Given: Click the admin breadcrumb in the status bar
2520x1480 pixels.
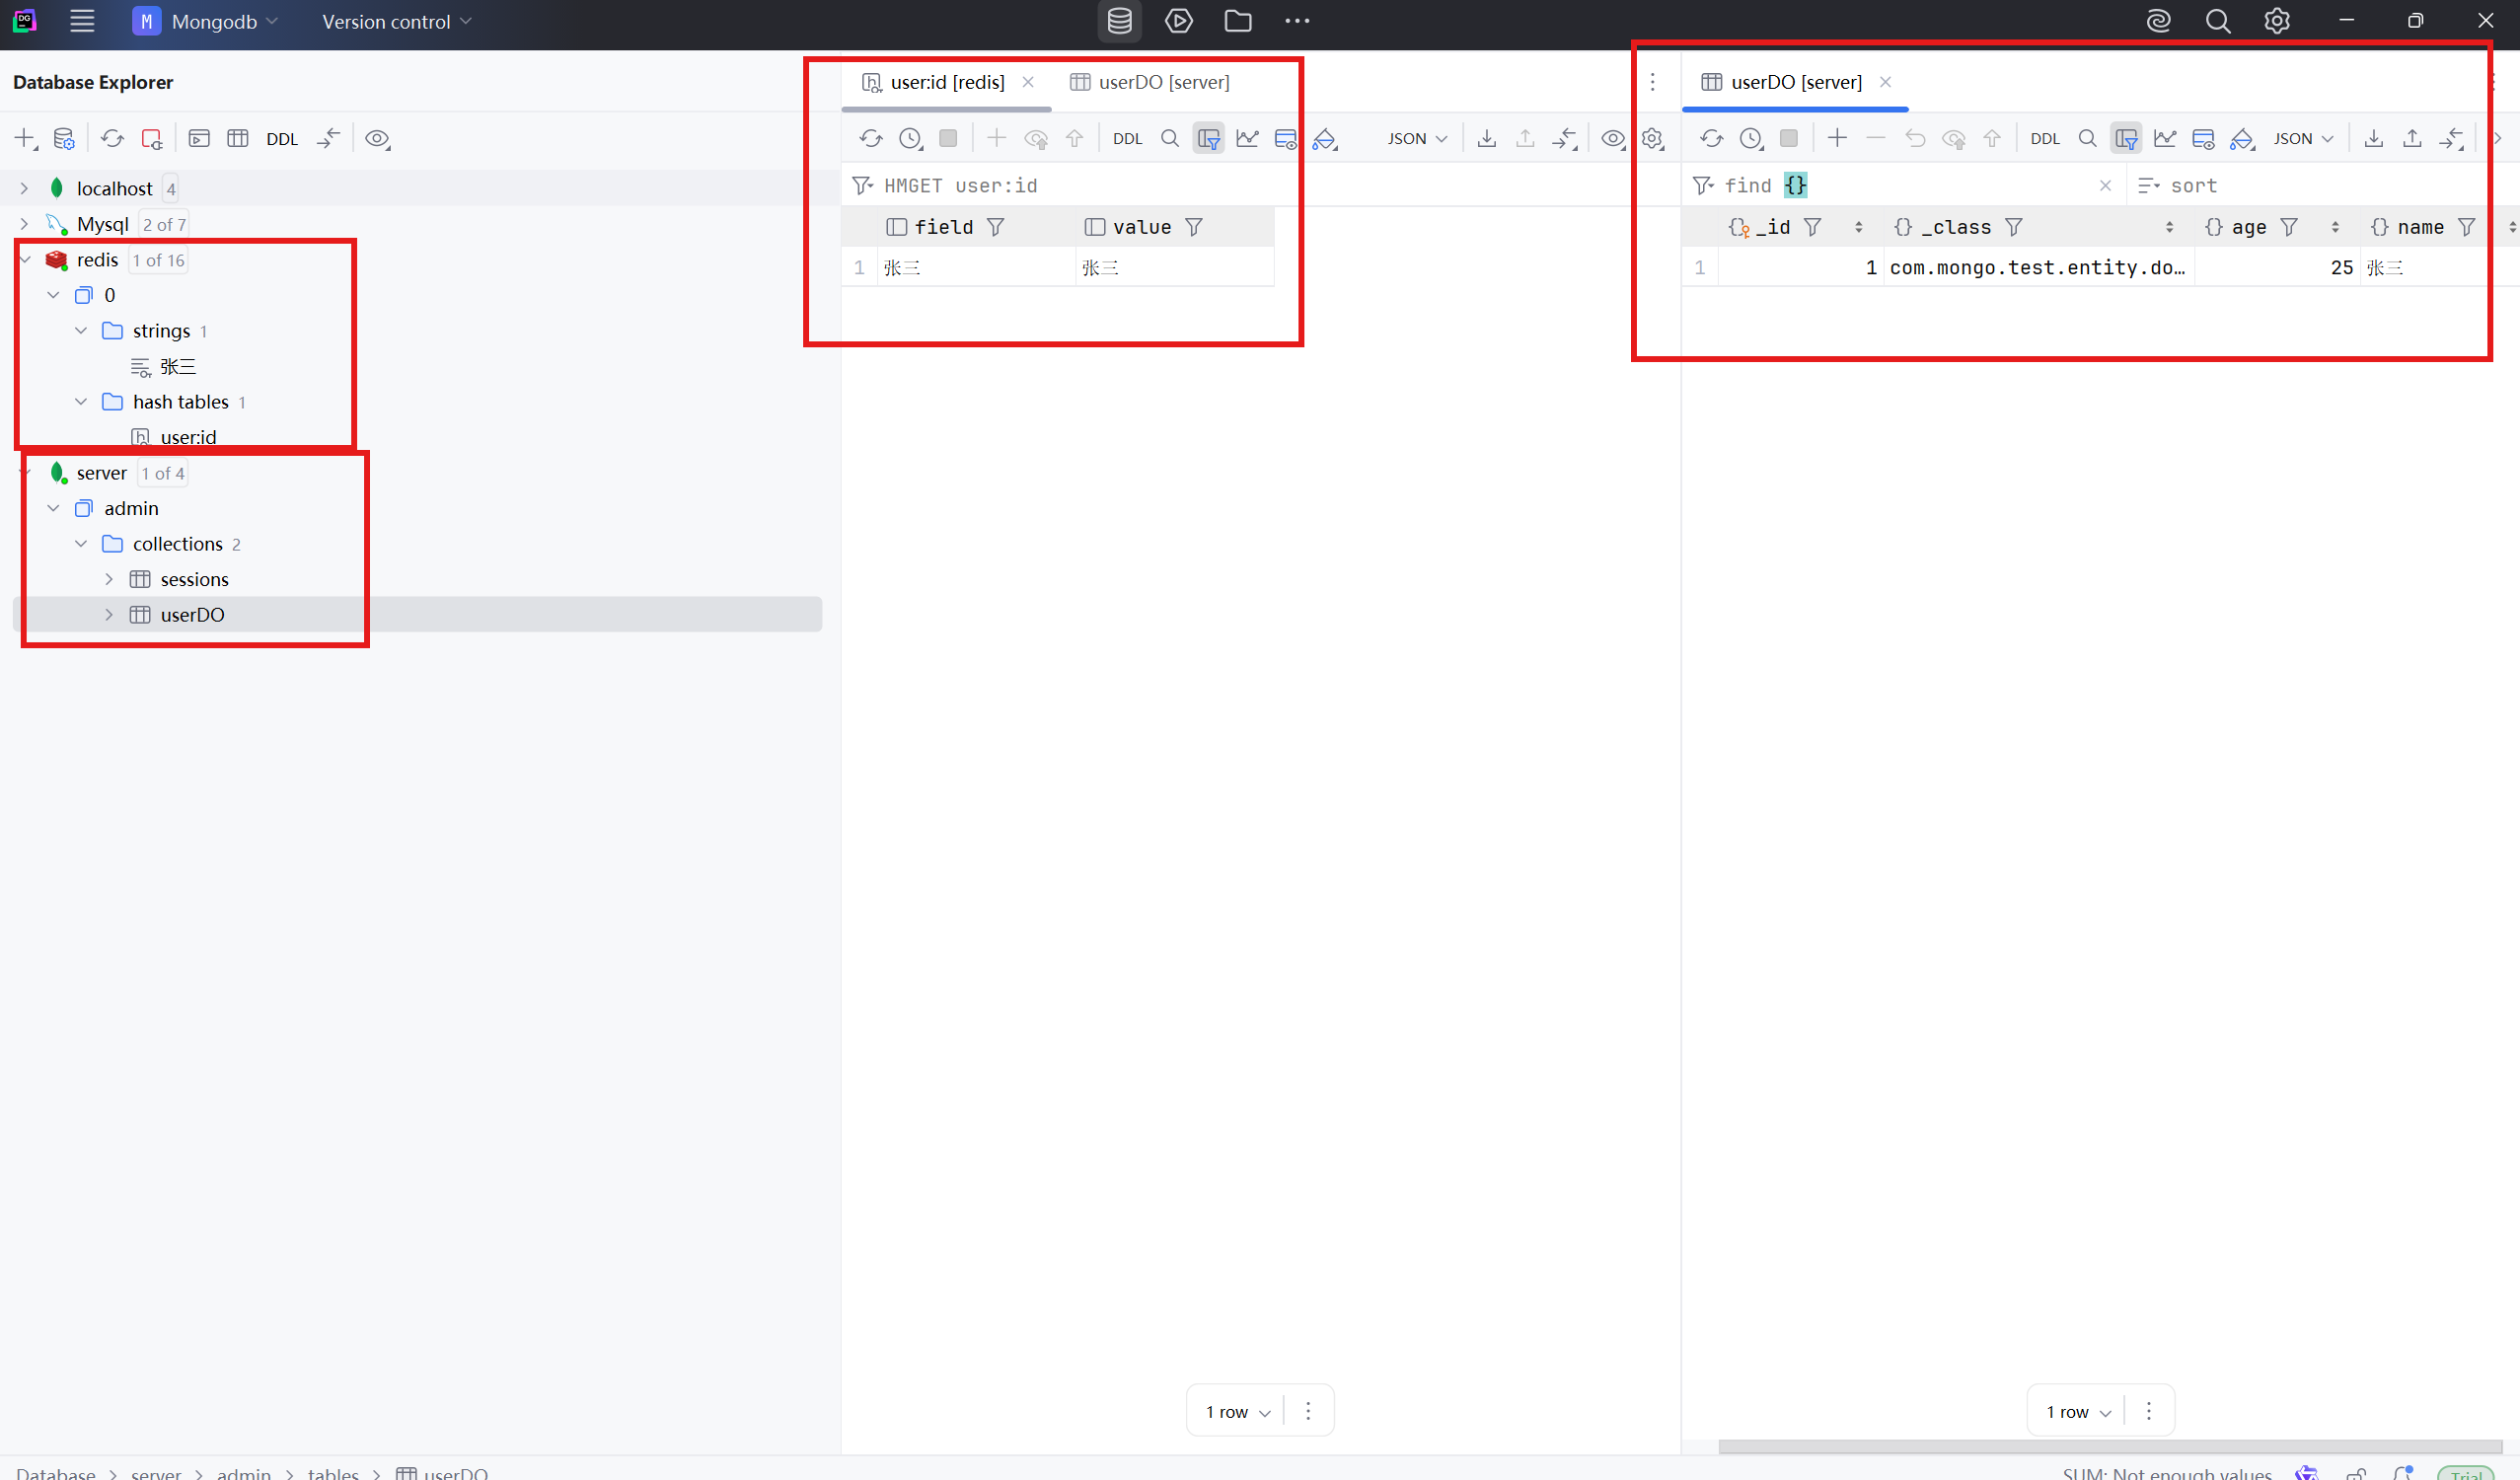Looking at the screenshot, I should (243, 1473).
